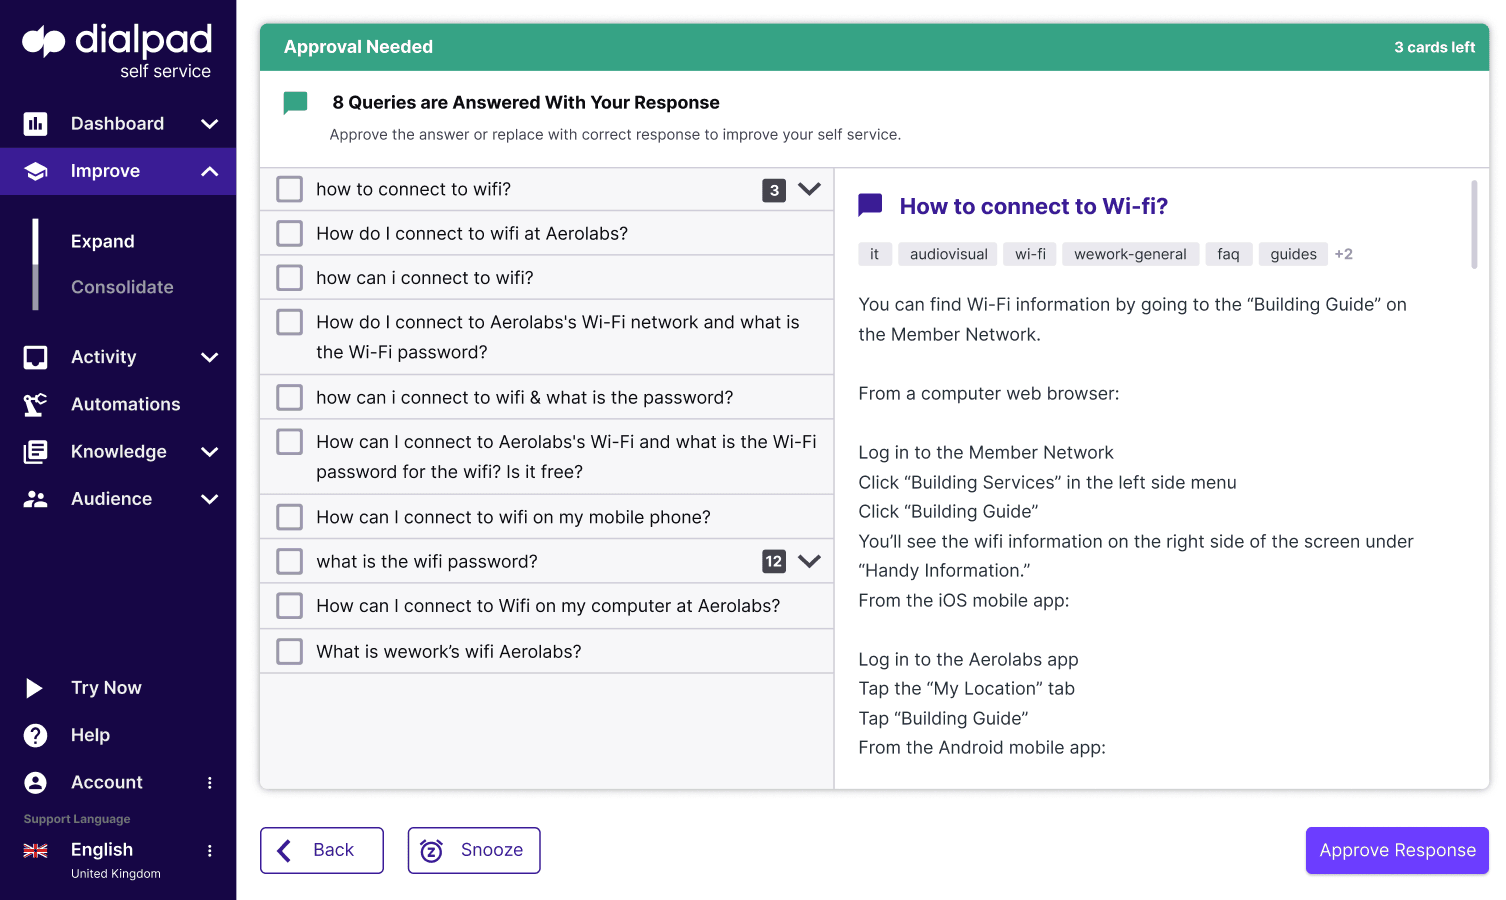1506x900 pixels.
Task: Open the Knowledge section dropdown
Action: (x=209, y=451)
